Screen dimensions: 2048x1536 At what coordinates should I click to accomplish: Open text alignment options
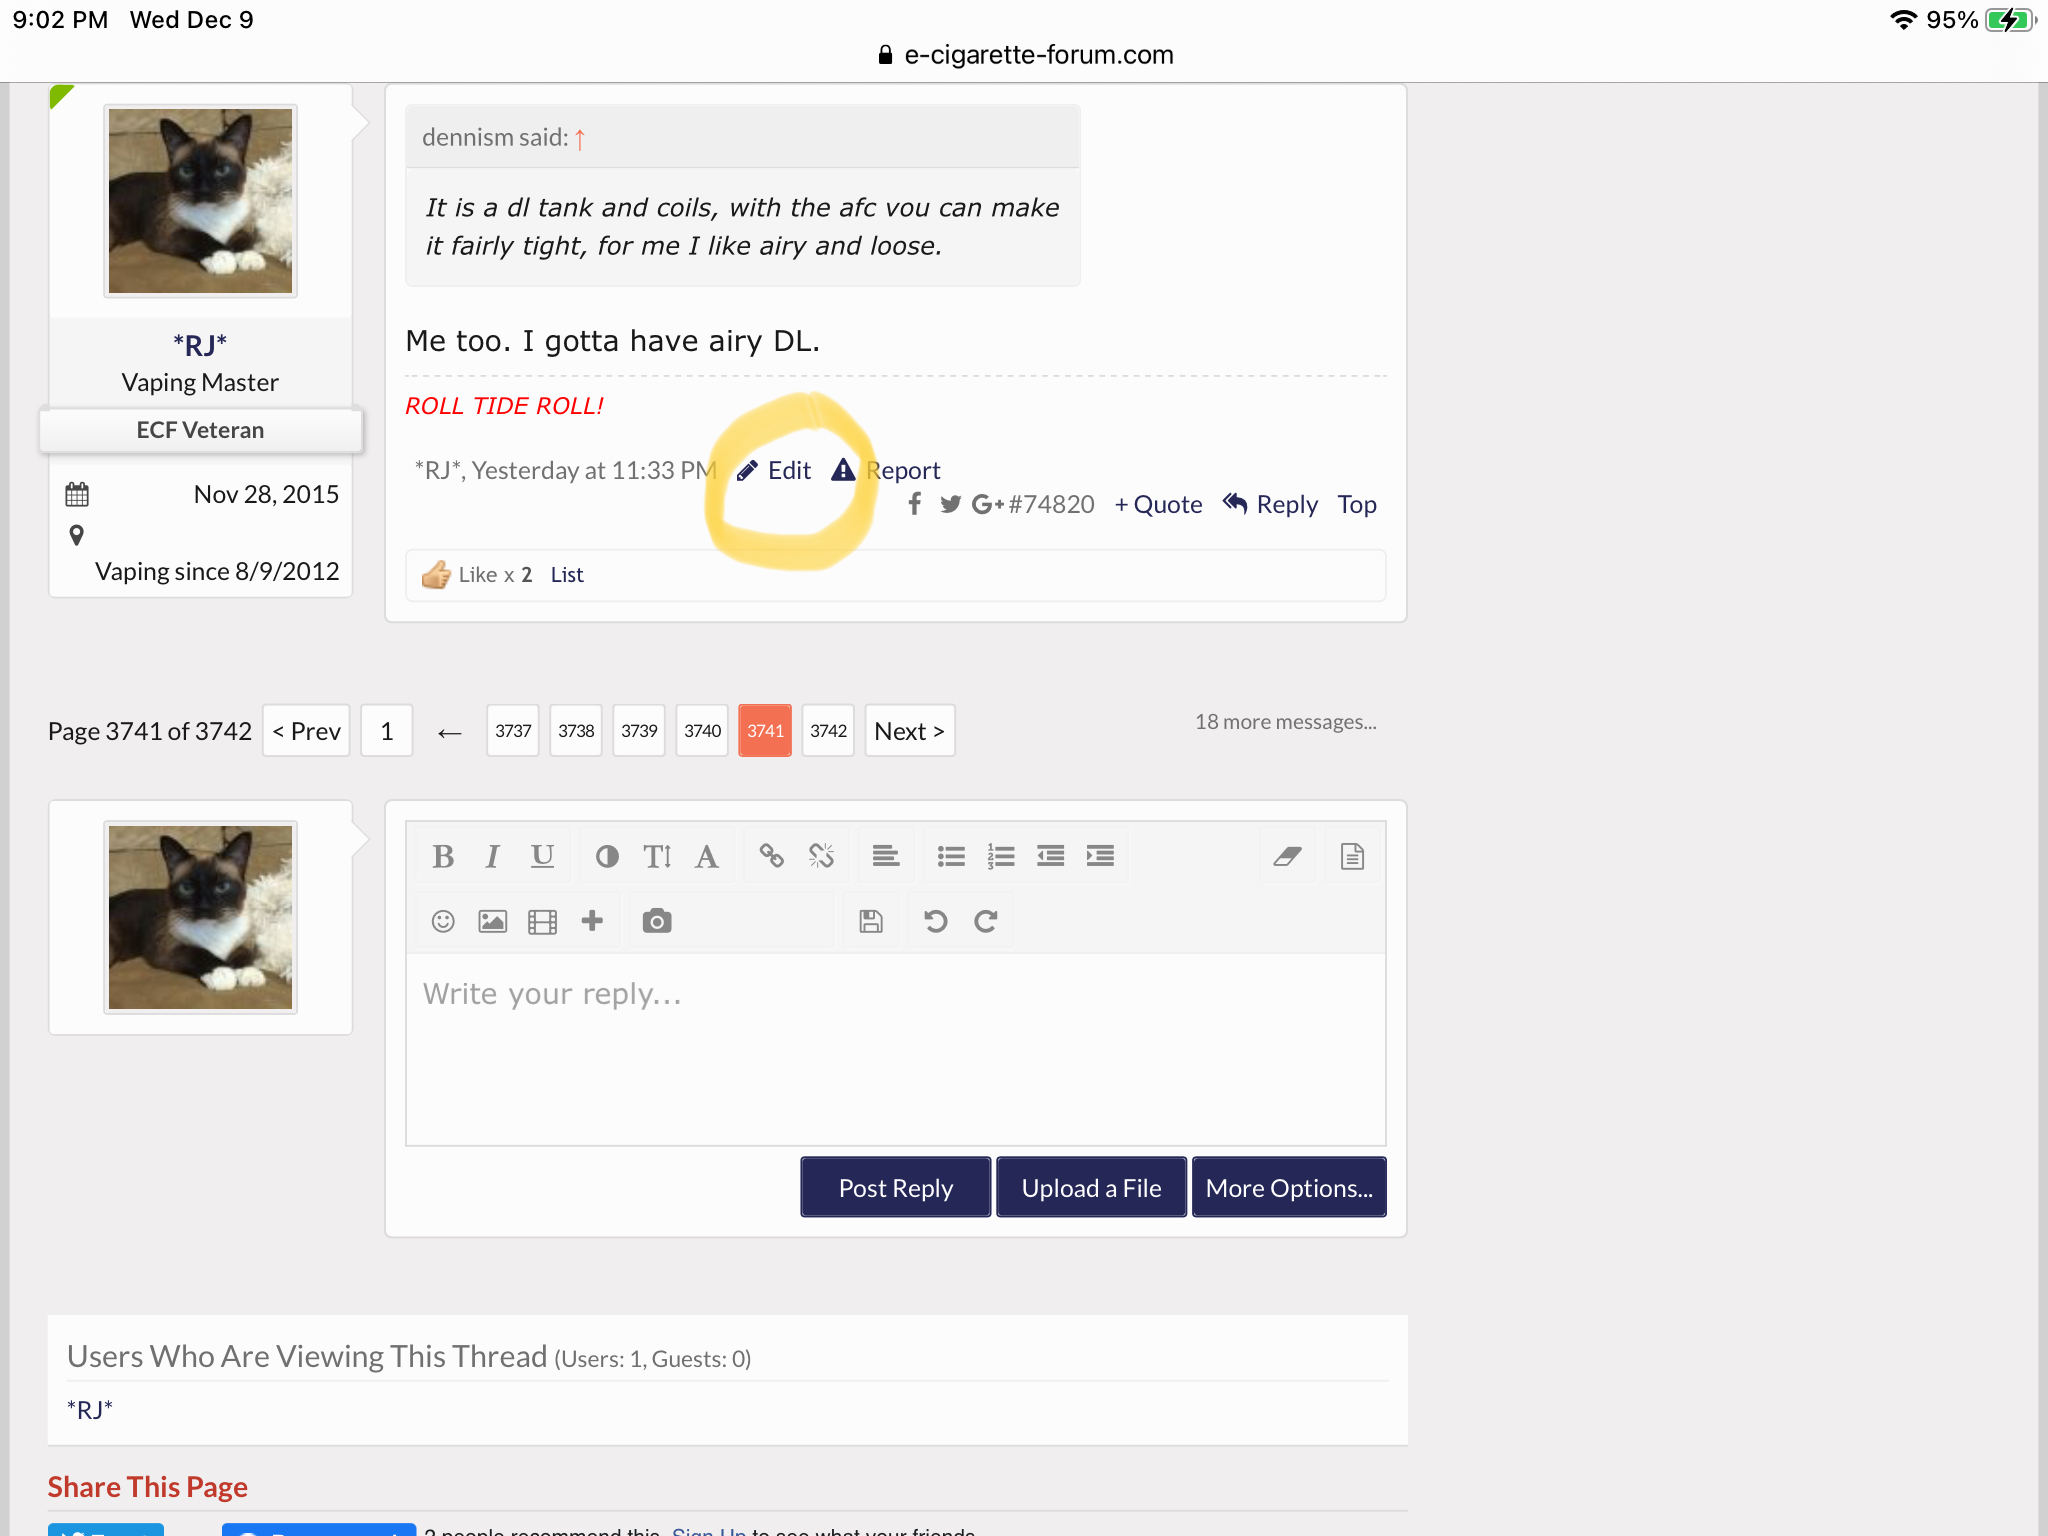(x=886, y=856)
